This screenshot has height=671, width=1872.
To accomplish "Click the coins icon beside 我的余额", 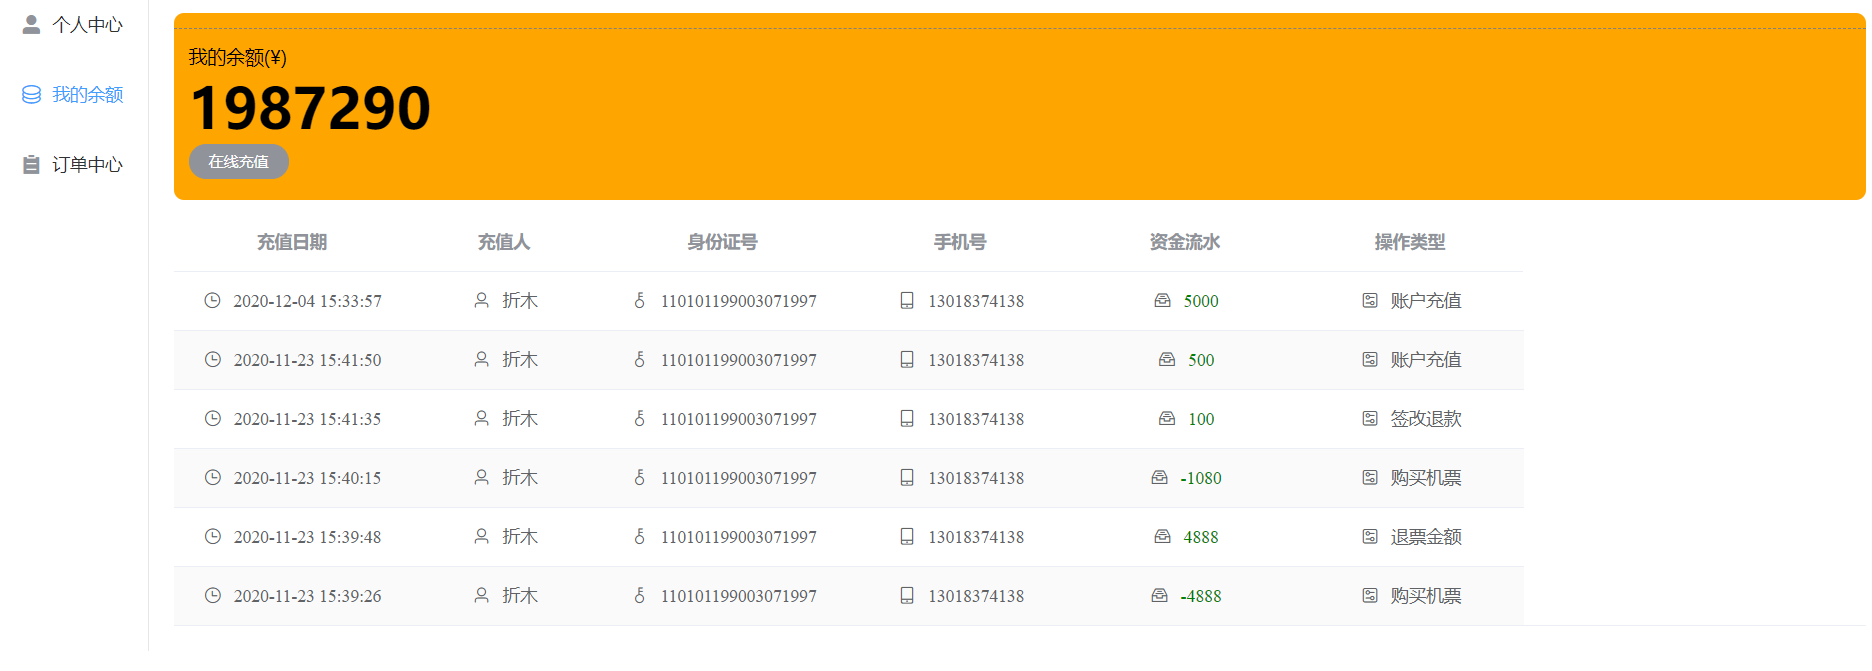I will click(x=32, y=94).
